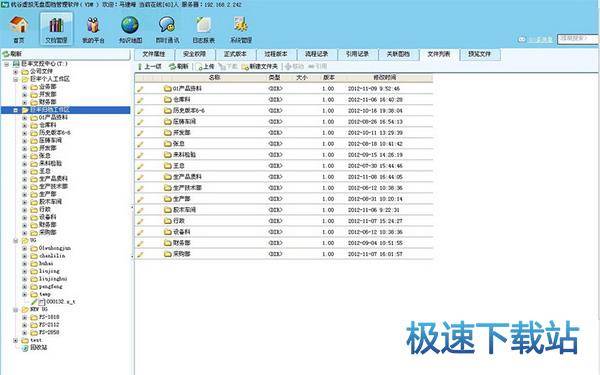Image resolution: width=600 pixels, height=375 pixels.
Task: Open the 过程版本 tab
Action: [276, 54]
